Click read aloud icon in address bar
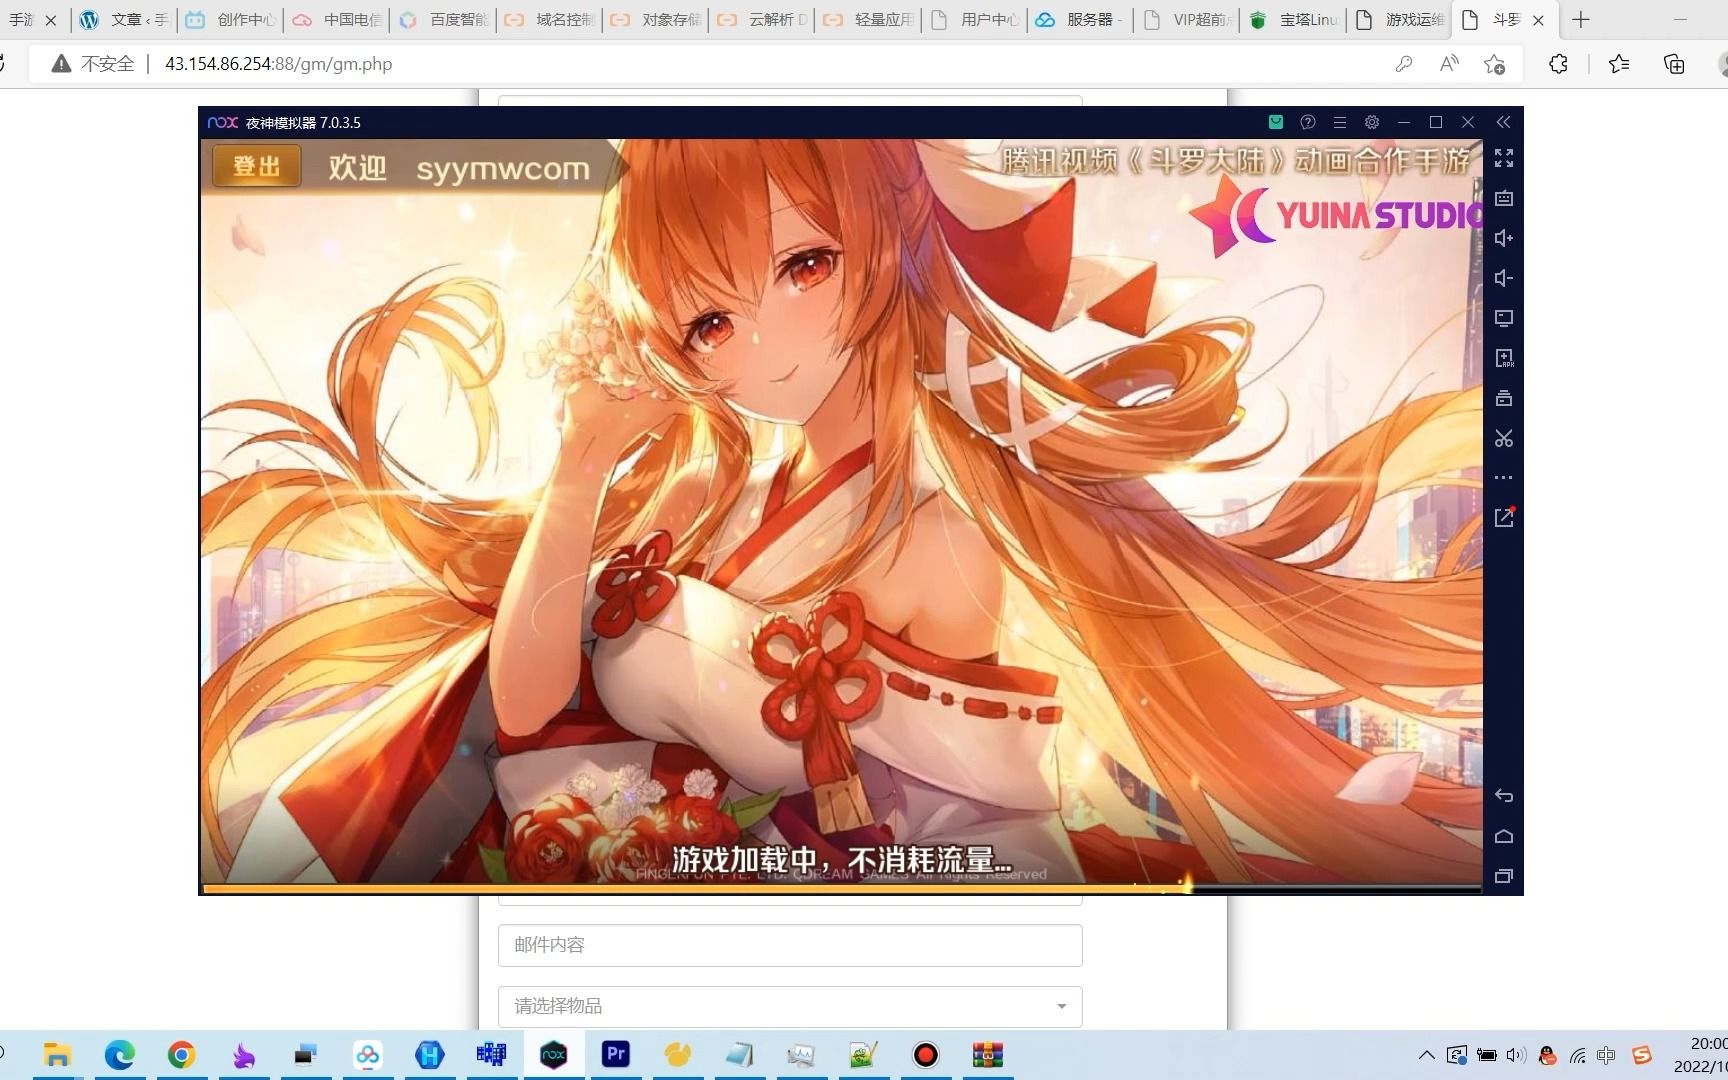This screenshot has width=1728, height=1080. (1449, 64)
